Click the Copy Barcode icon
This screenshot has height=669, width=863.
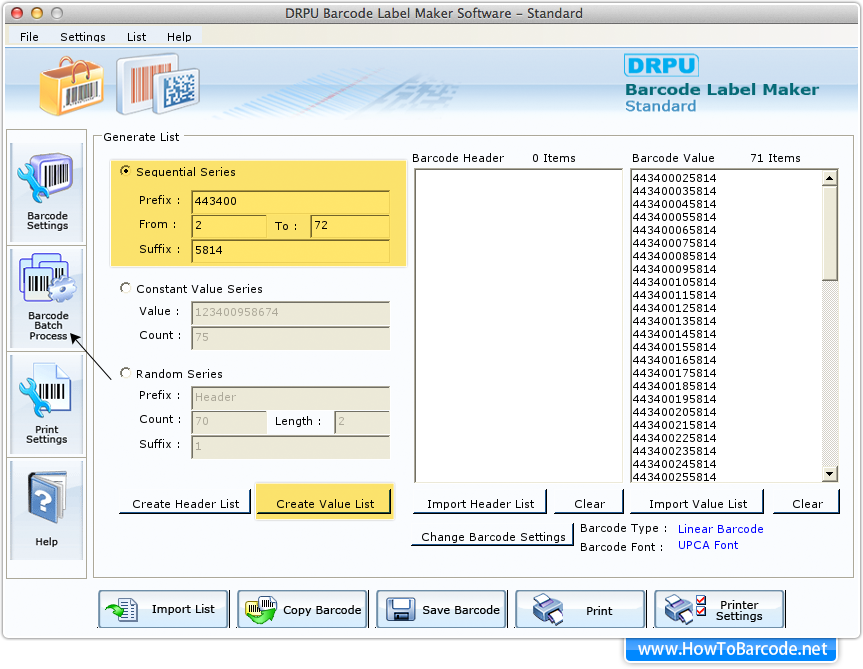coord(261,610)
